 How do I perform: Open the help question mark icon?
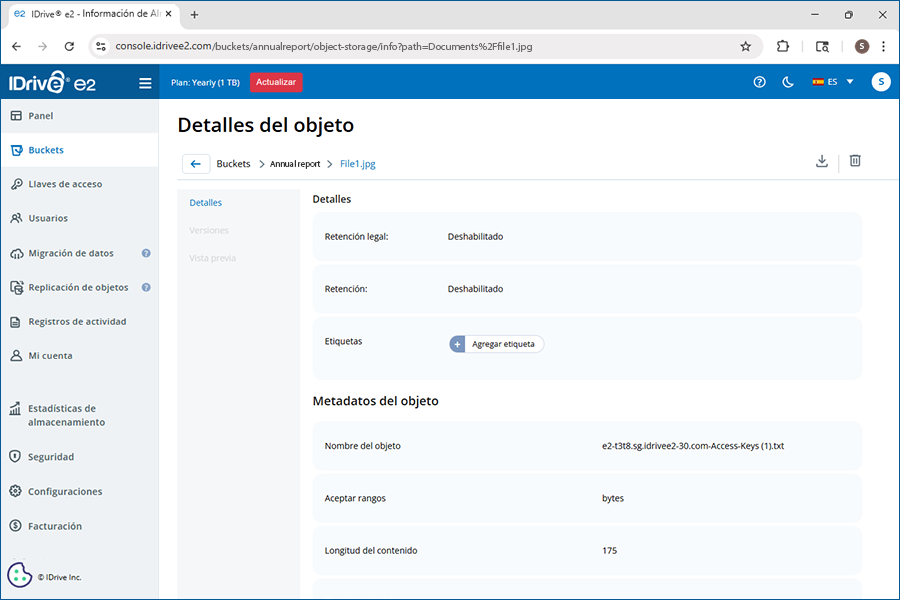pyautogui.click(x=759, y=82)
